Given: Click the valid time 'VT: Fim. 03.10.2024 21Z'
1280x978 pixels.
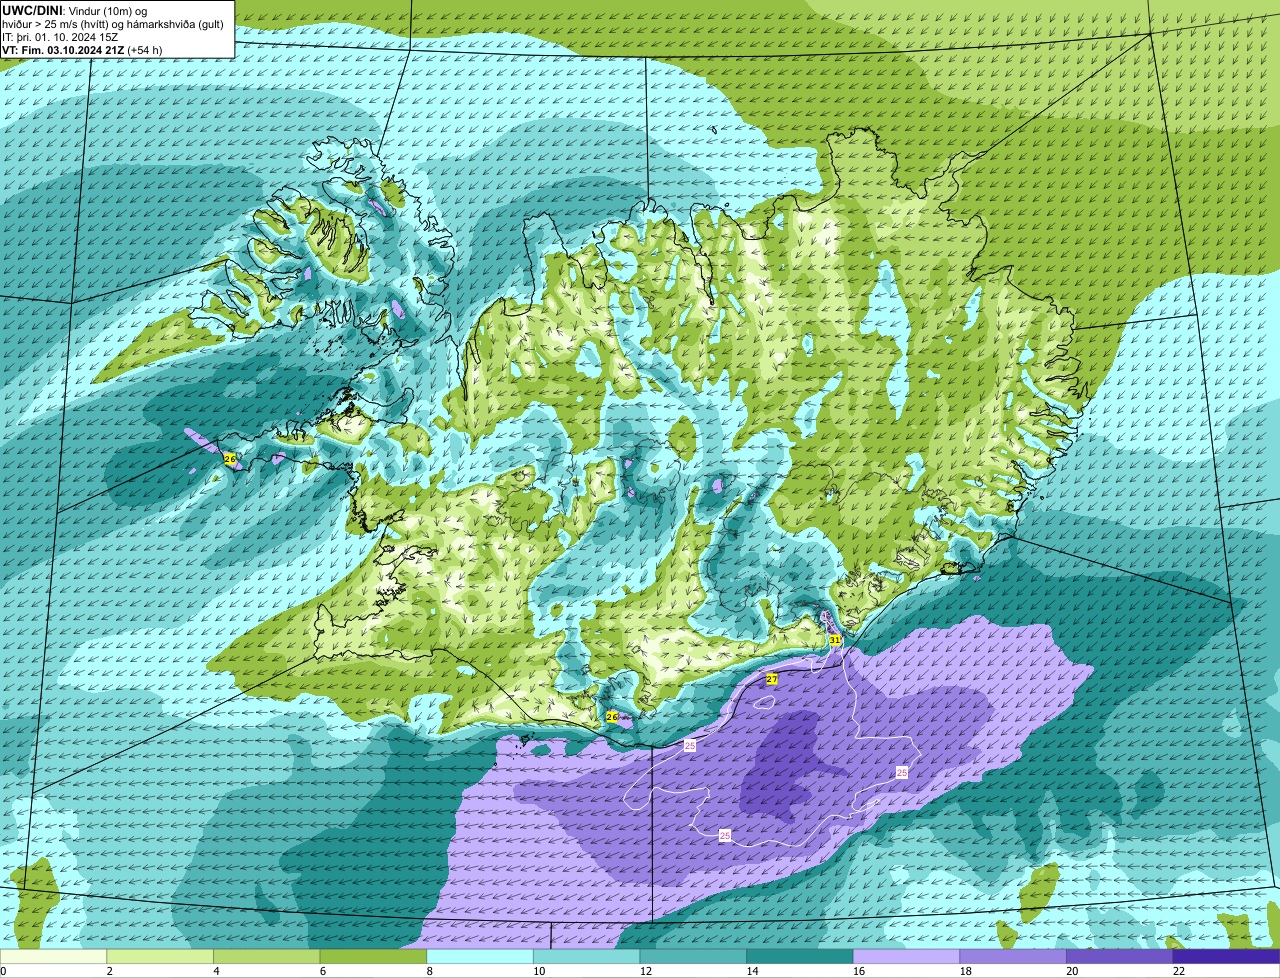Looking at the screenshot, I should click(63, 50).
